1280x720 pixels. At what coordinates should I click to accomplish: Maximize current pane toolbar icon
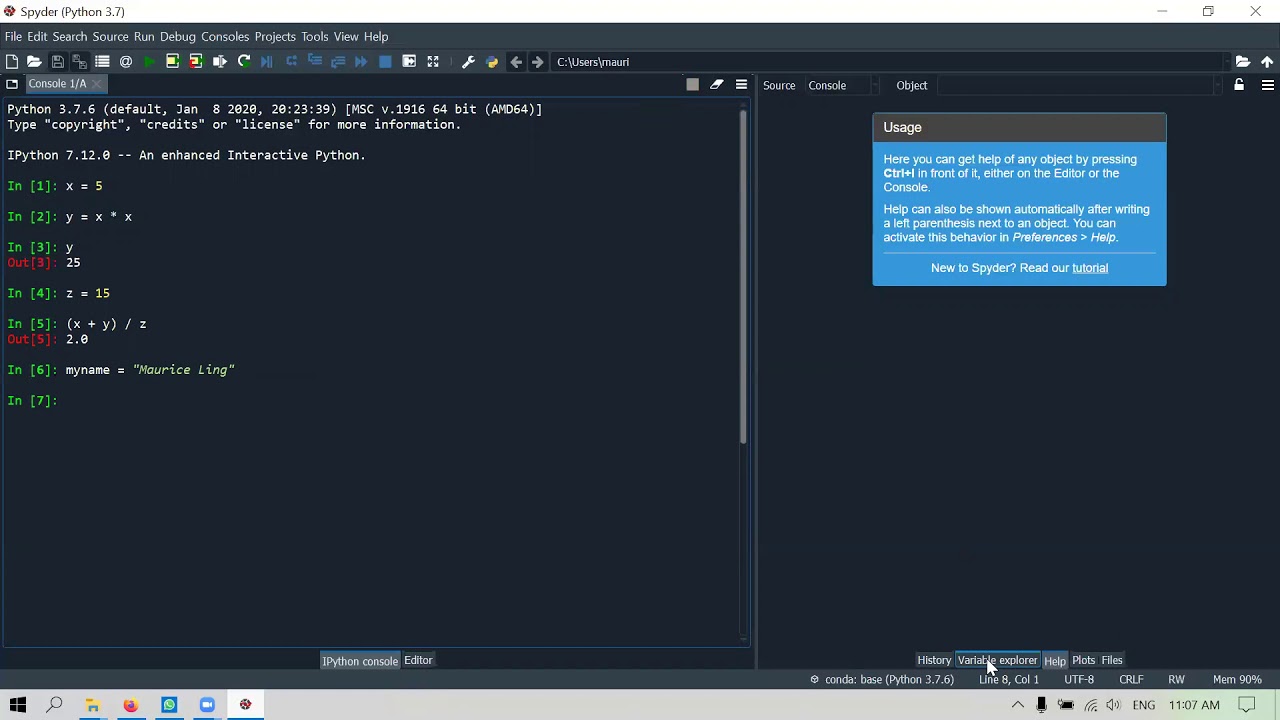pos(409,62)
